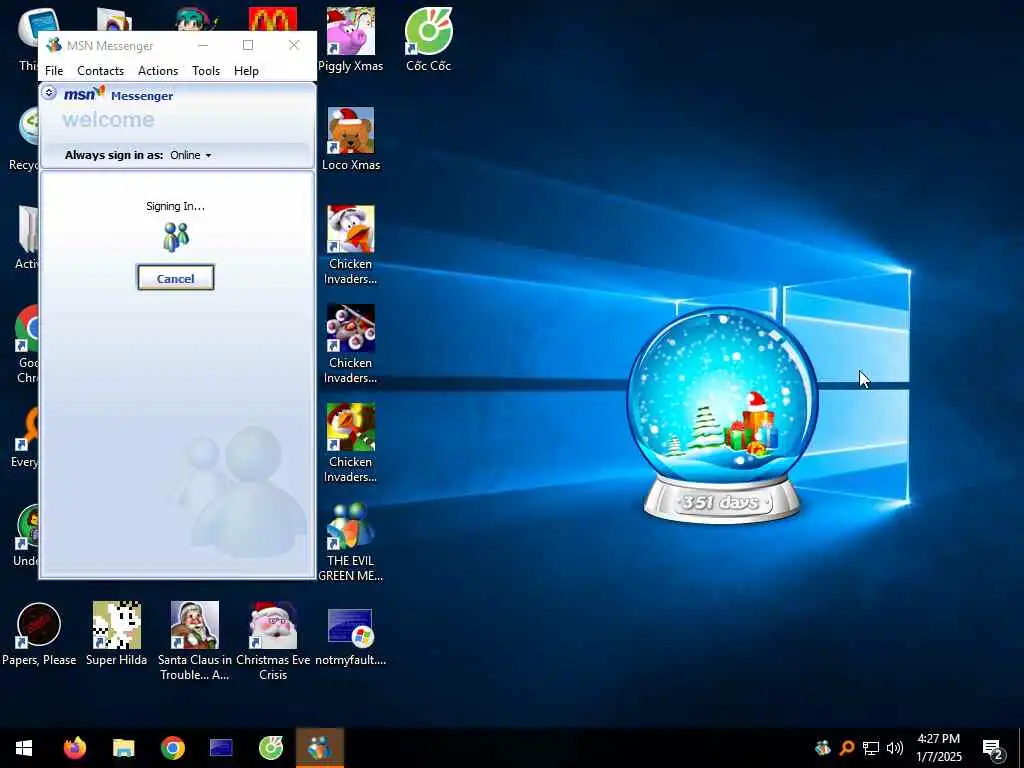Close the MSN Messenger window
1024x768 pixels.
[294, 45]
